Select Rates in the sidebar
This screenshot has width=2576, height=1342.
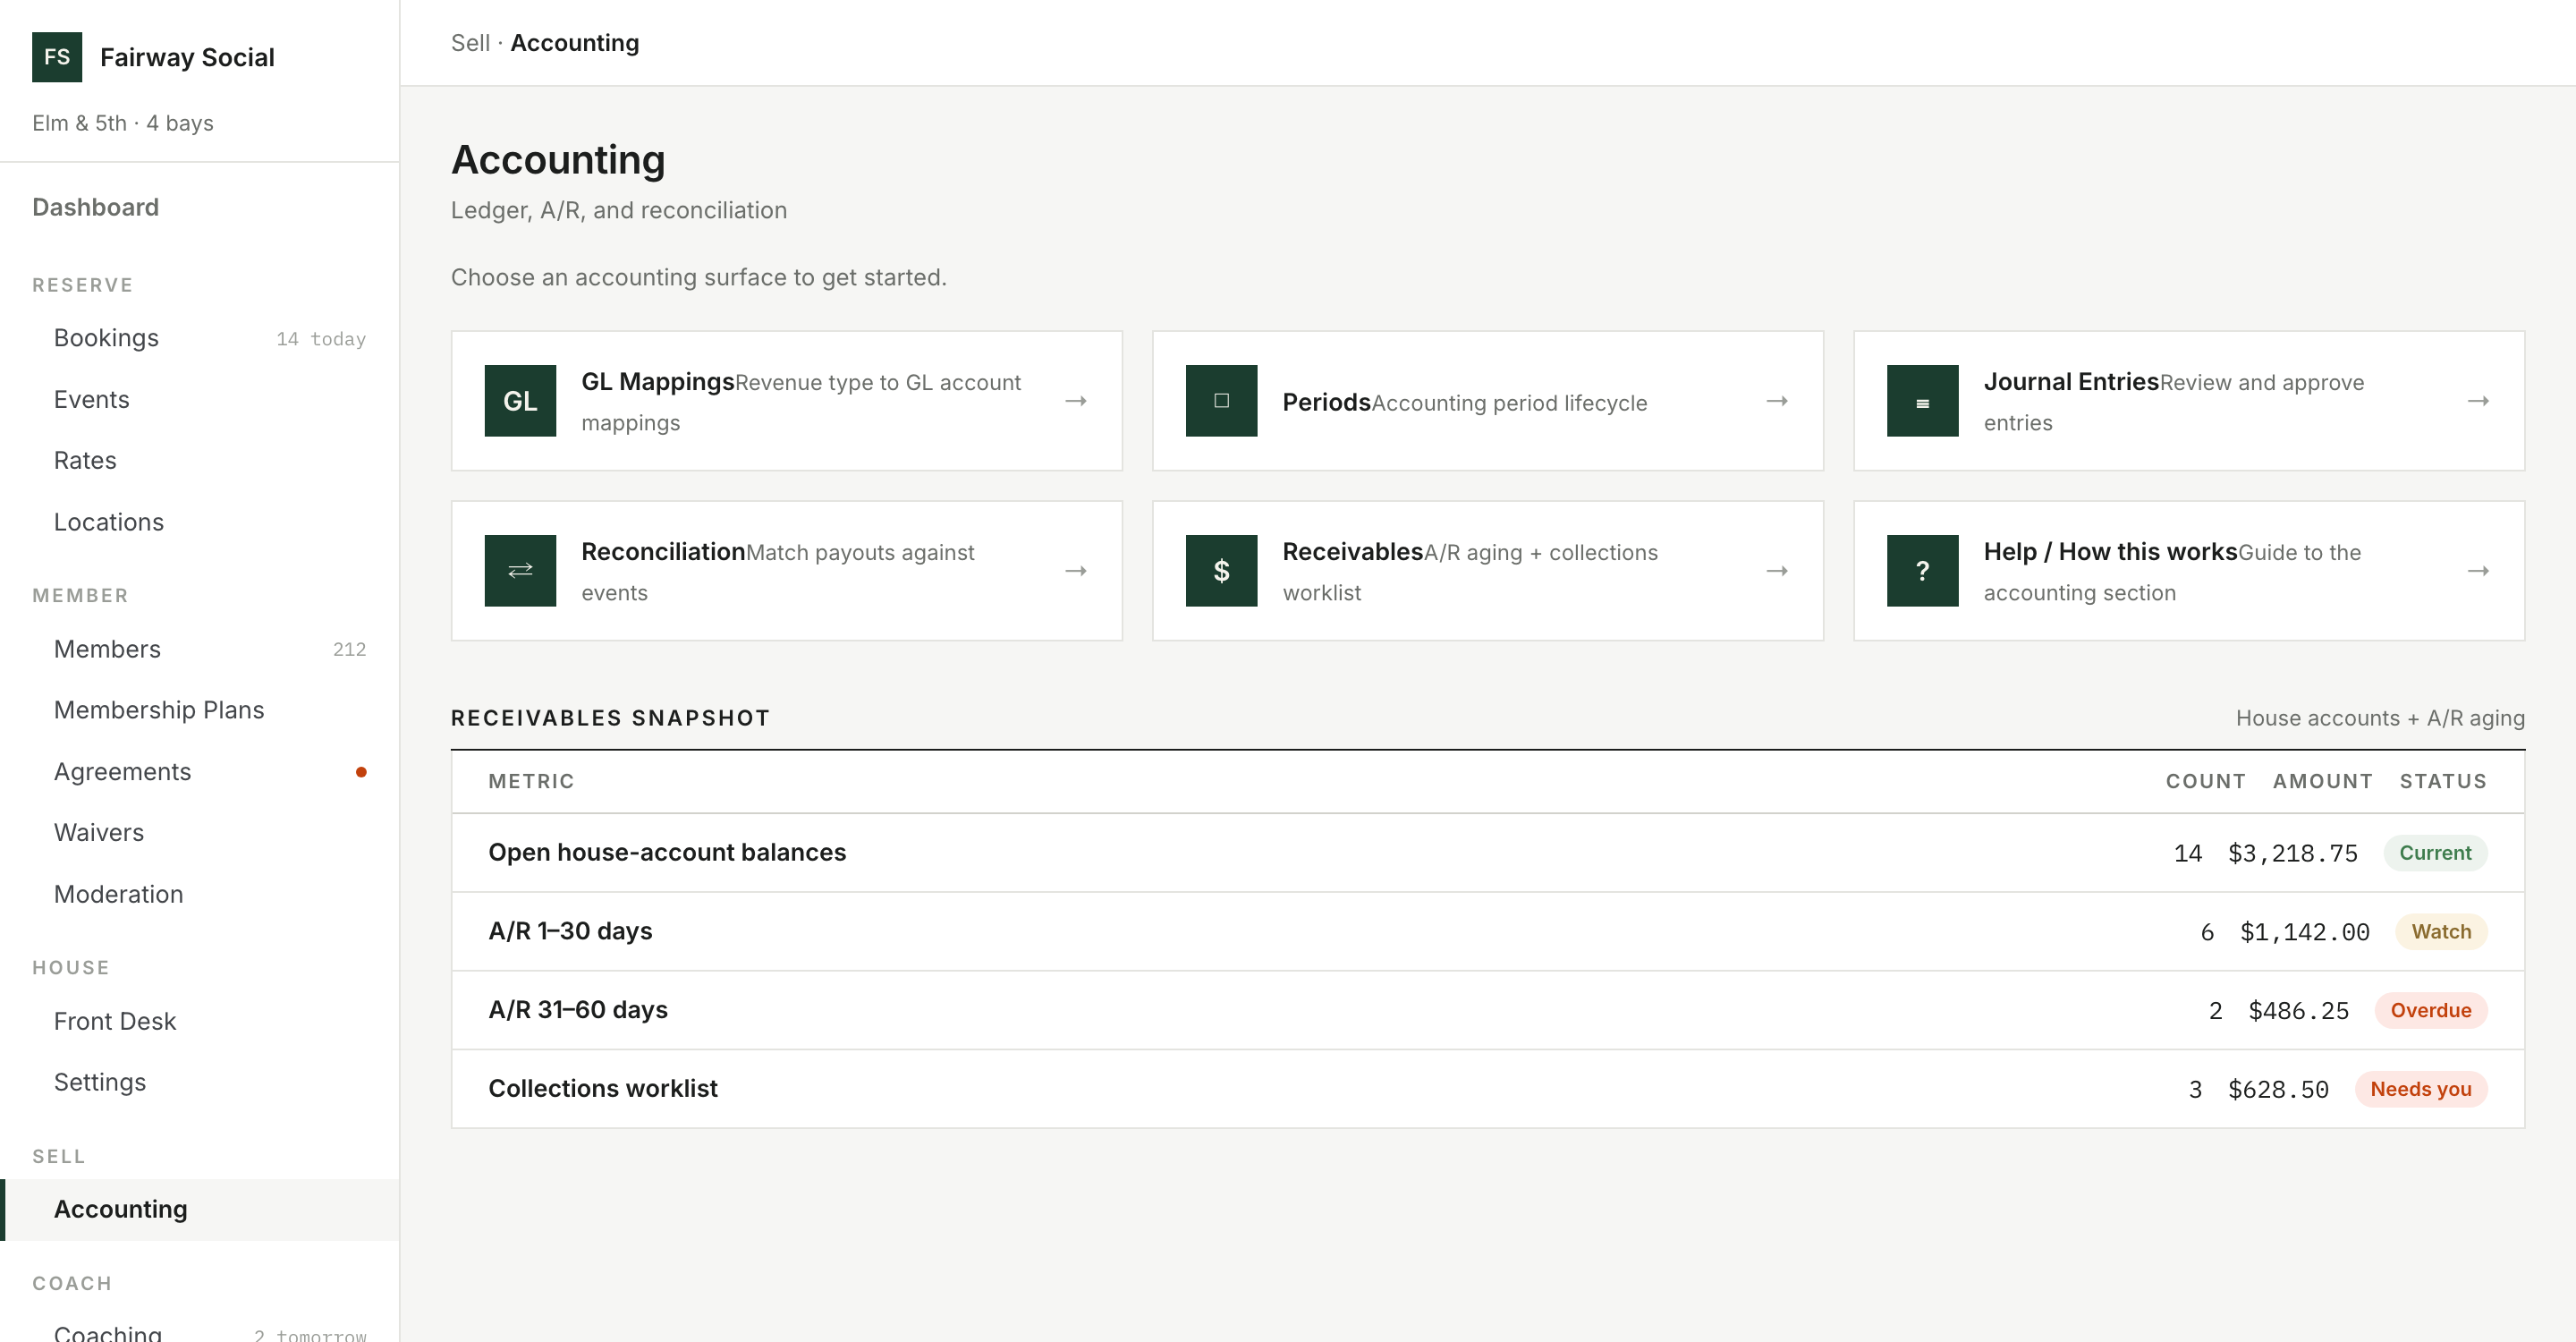[200, 460]
